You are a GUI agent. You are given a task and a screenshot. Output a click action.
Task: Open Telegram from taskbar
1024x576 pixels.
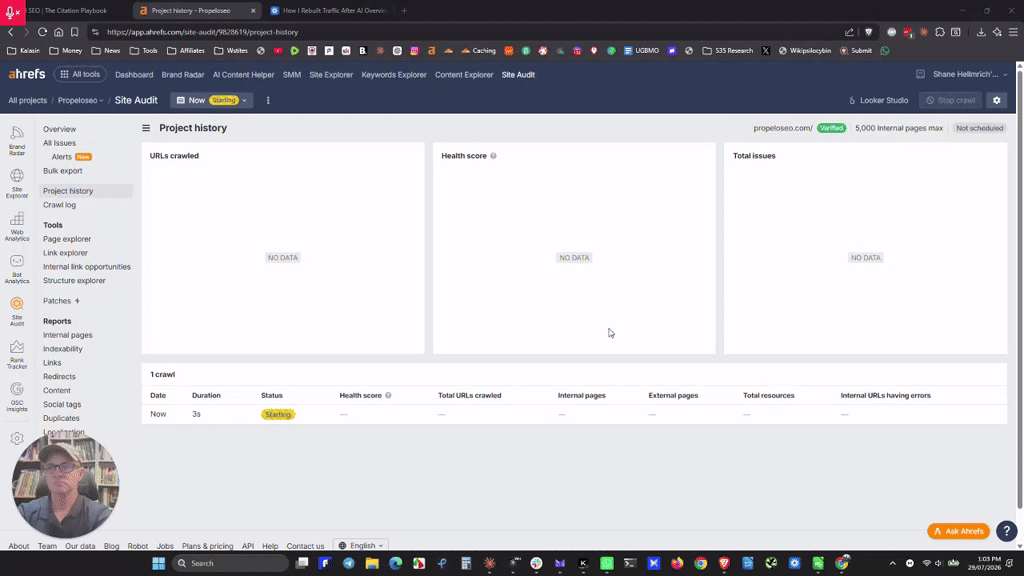(349, 563)
